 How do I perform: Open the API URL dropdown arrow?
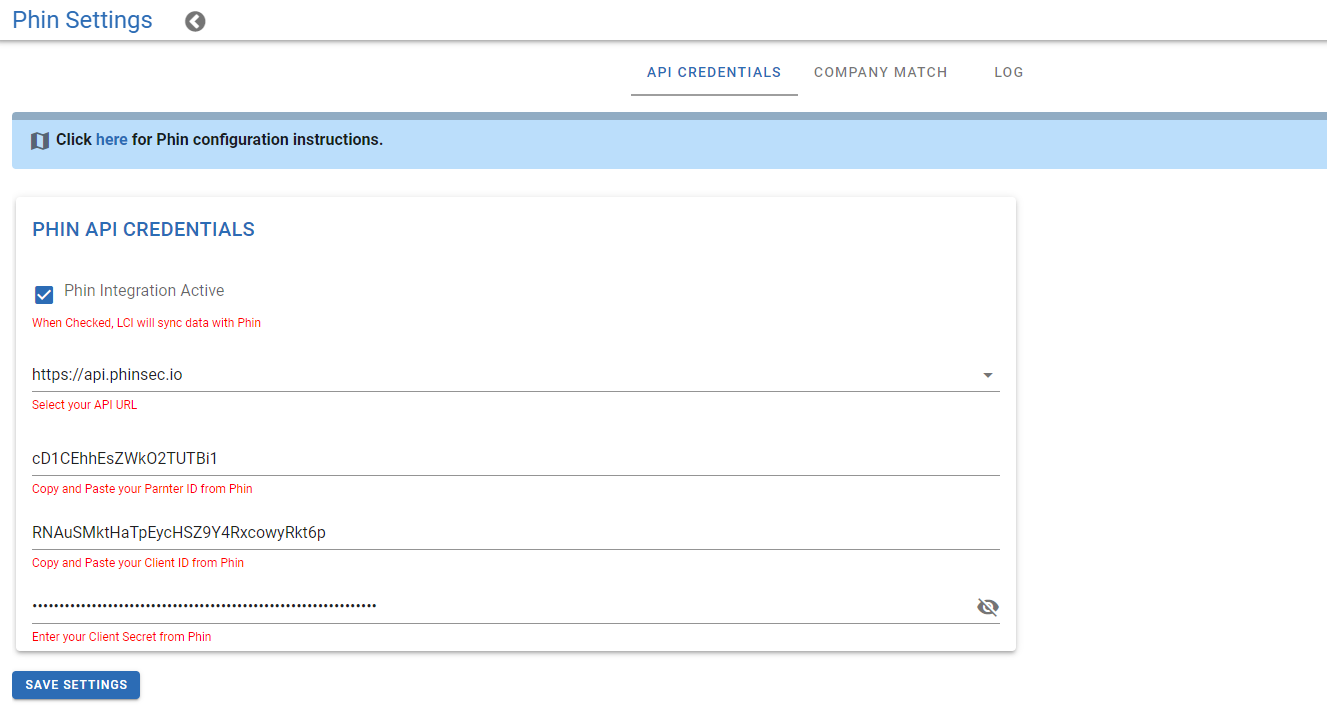pyautogui.click(x=988, y=375)
